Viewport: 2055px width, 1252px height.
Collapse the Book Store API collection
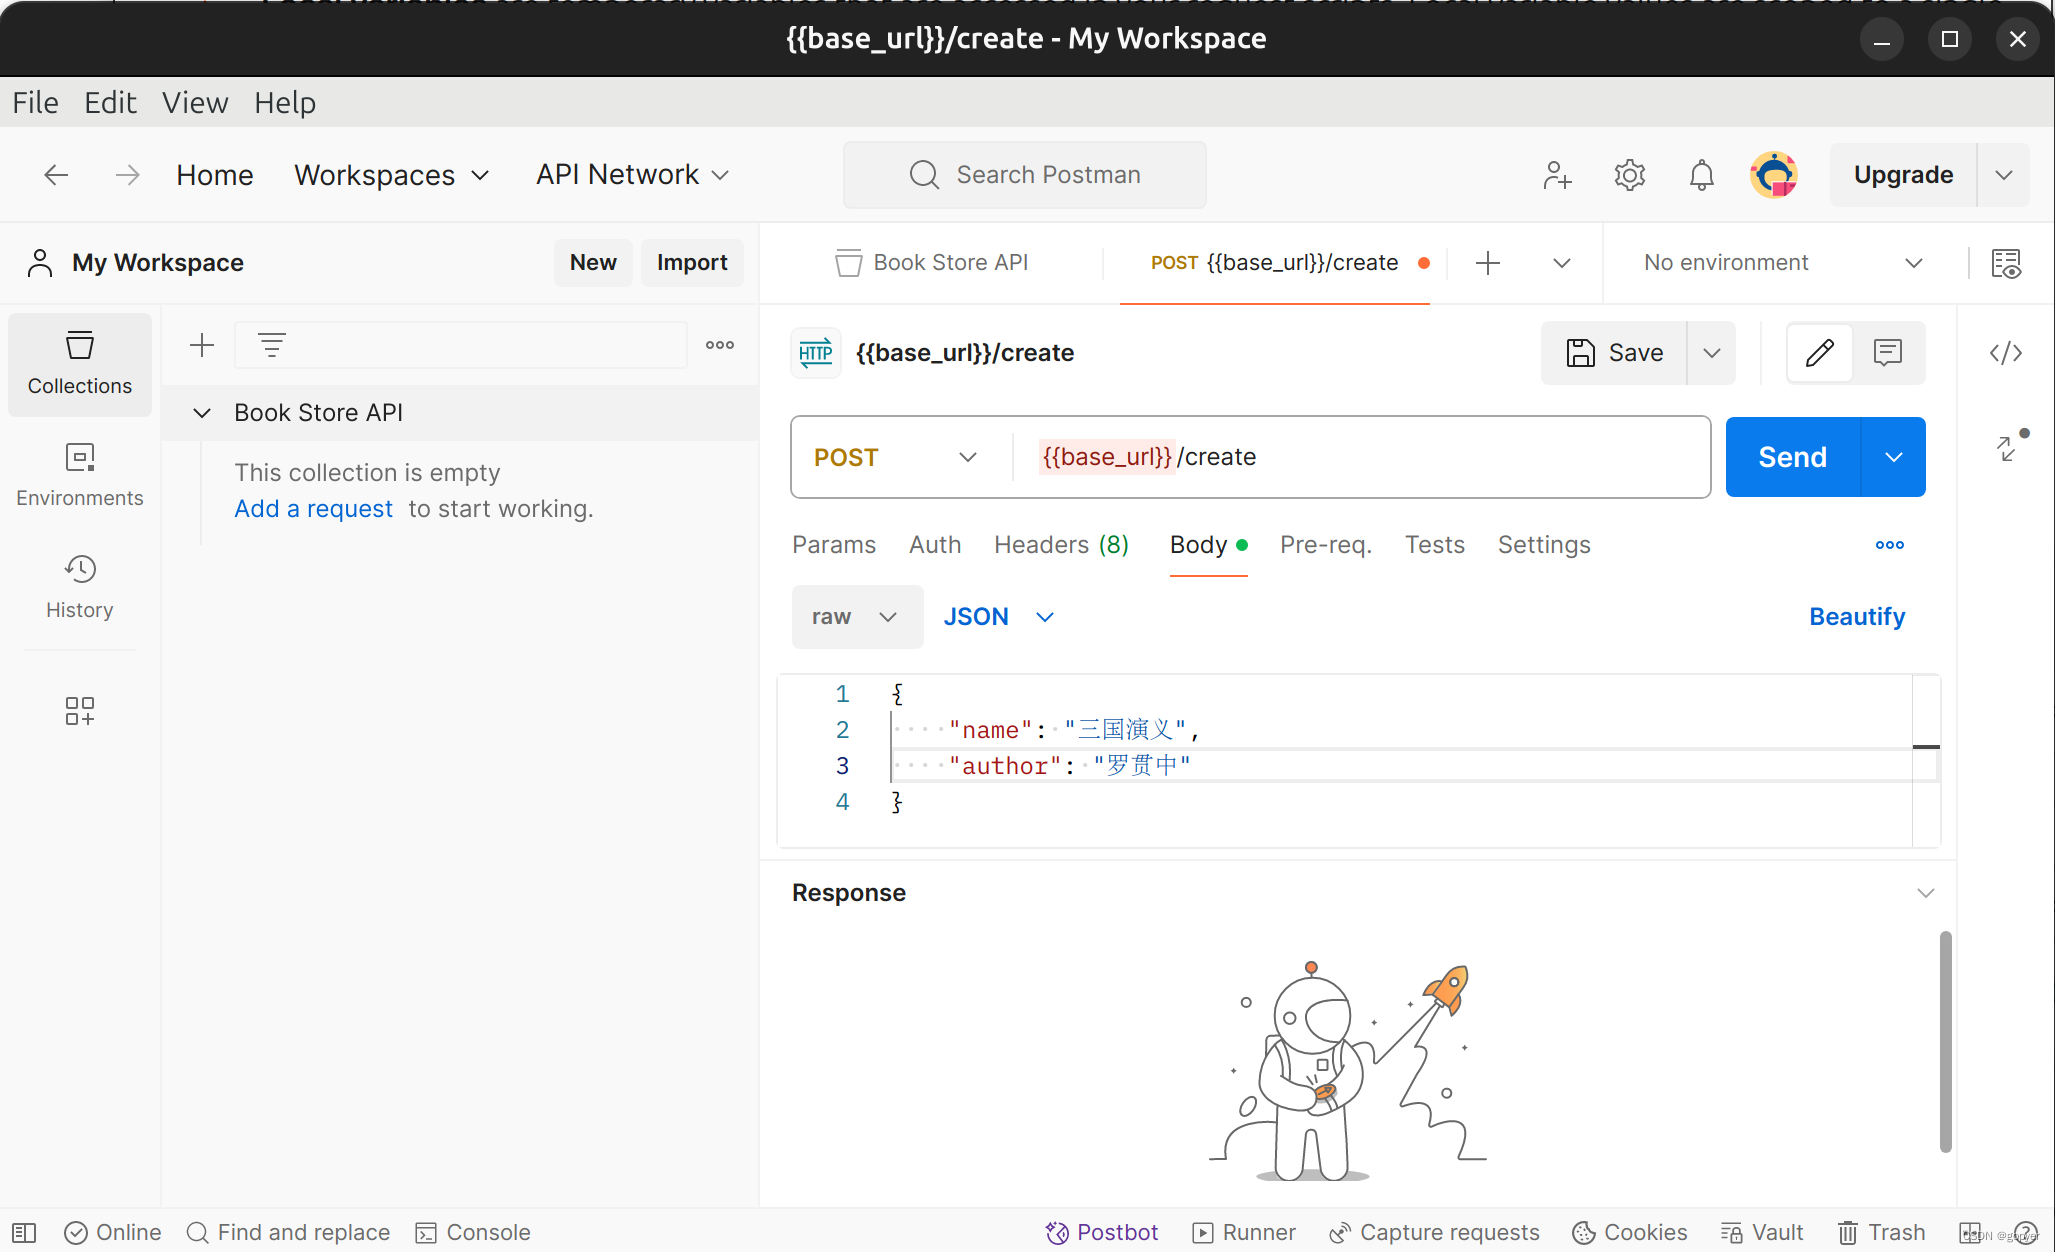point(202,413)
